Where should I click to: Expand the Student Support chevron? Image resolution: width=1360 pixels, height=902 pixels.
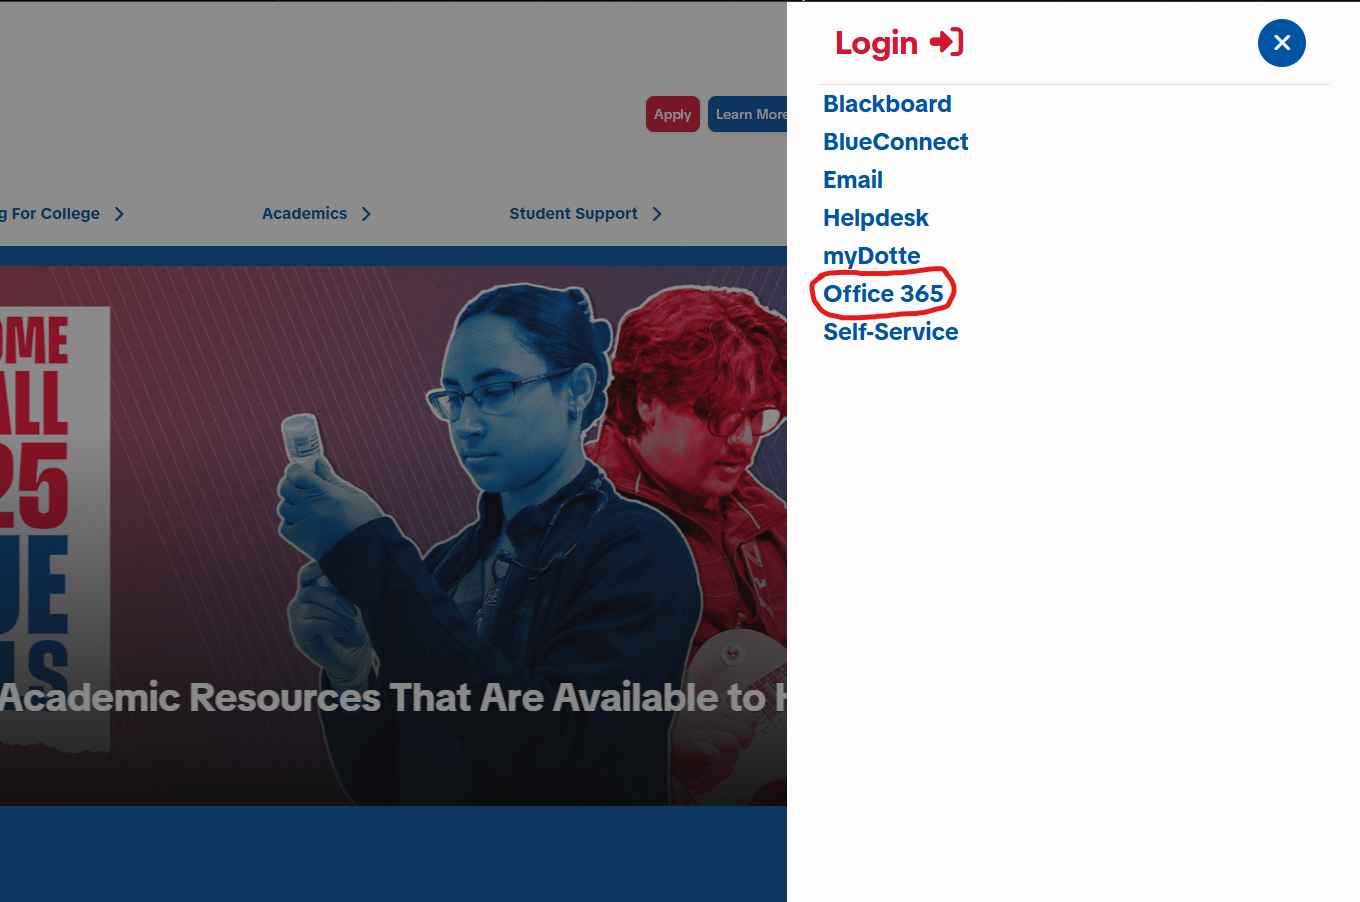pyautogui.click(x=656, y=214)
